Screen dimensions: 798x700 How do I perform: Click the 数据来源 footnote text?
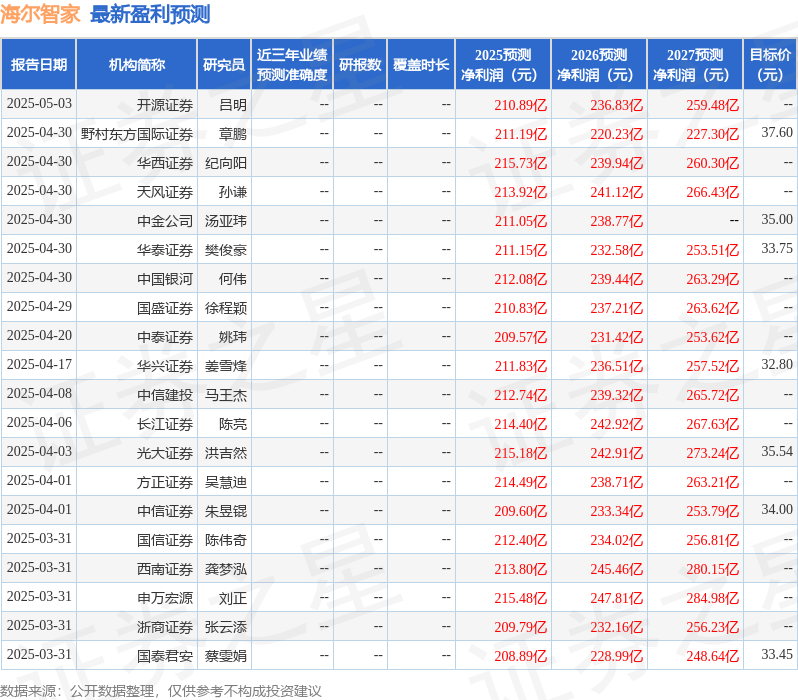161,690
